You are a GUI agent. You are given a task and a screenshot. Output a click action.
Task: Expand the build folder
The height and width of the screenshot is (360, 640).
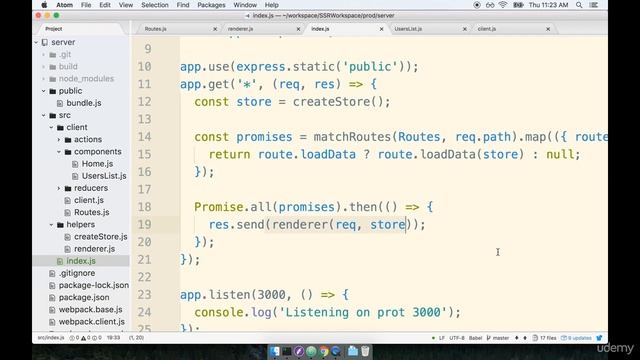(x=44, y=67)
